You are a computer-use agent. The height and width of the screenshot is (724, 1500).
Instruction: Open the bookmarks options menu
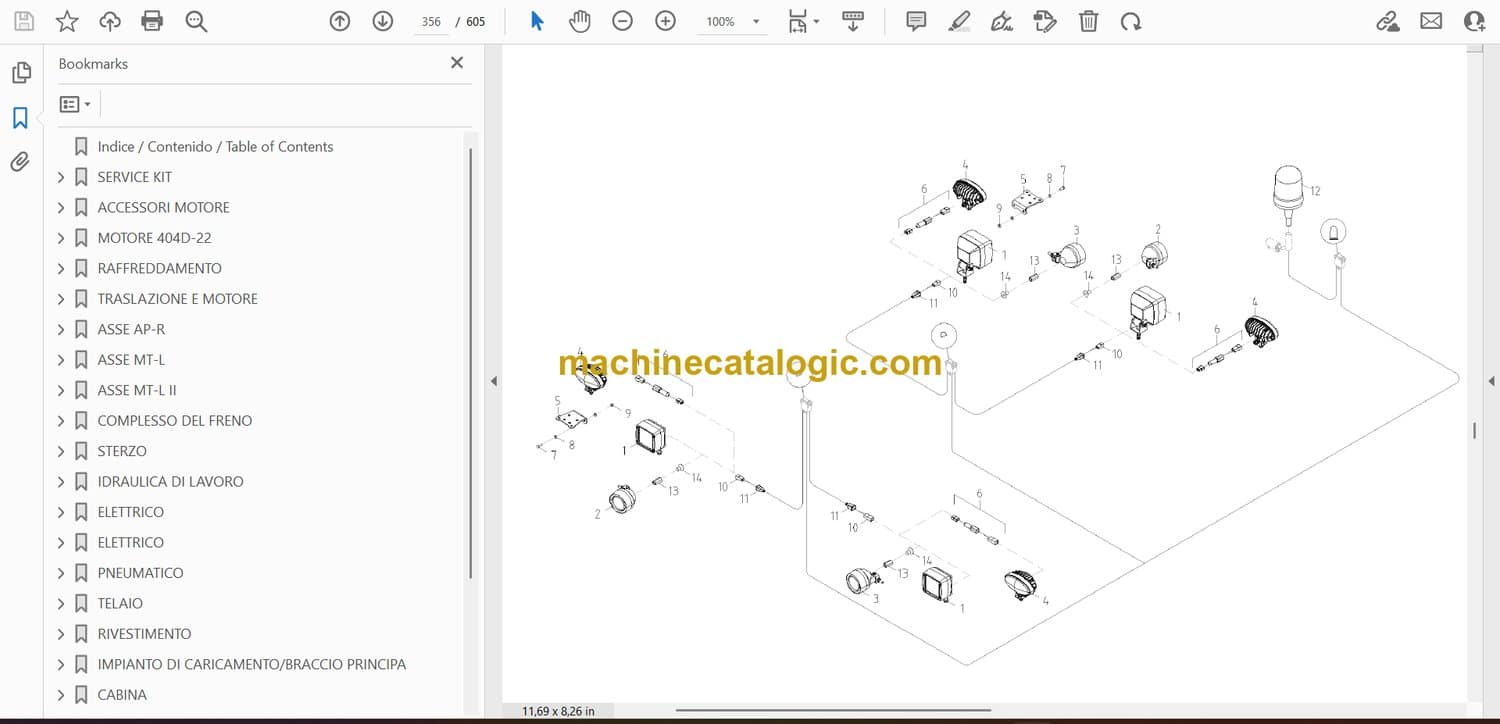75,104
